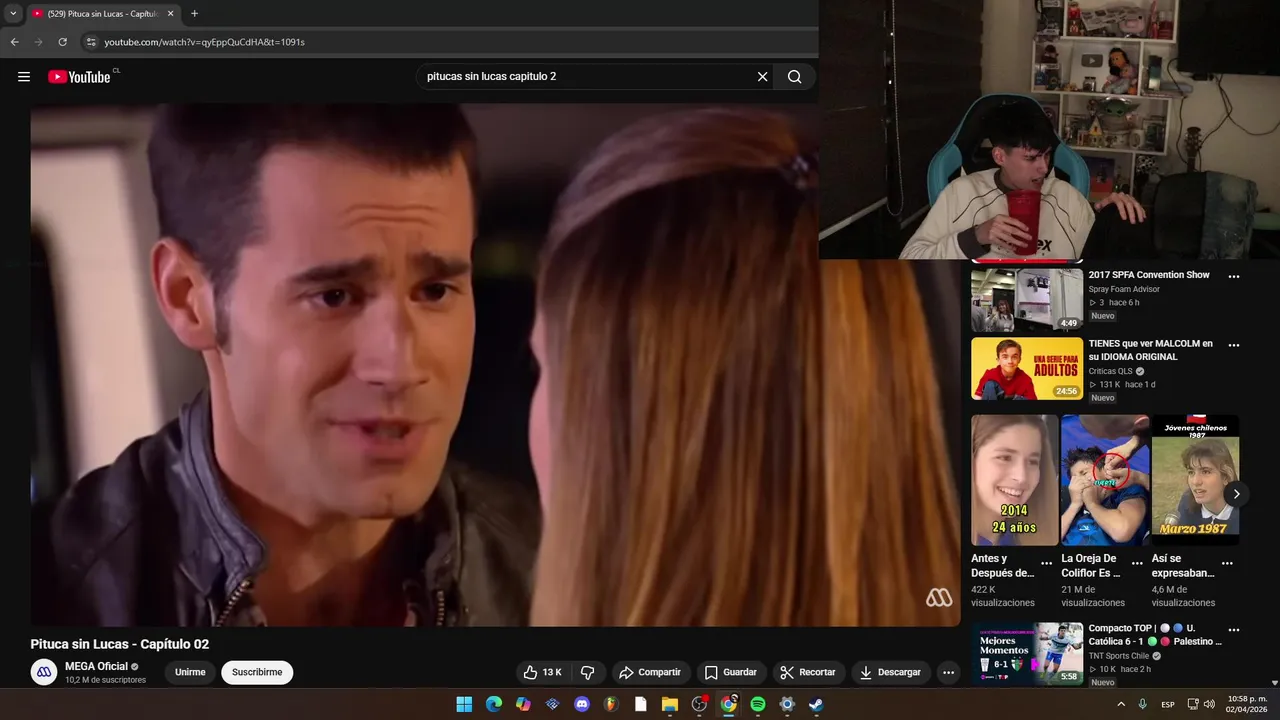
Task: Open File Explorer folder icon in the taskbar
Action: click(670, 704)
